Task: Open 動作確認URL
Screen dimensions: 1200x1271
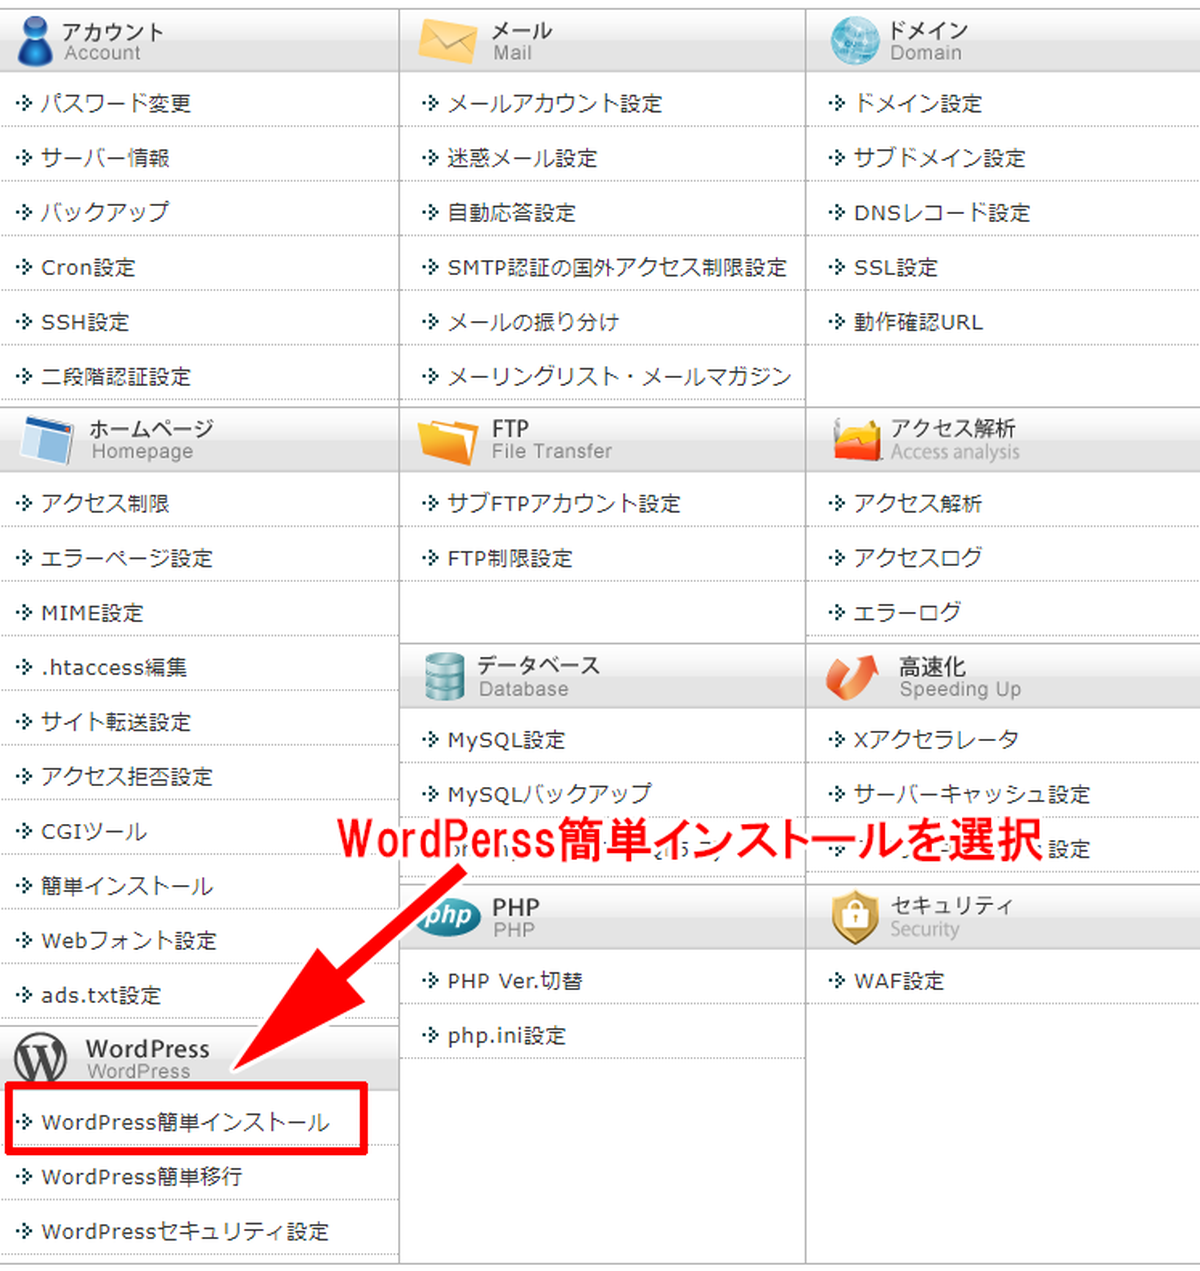Action: (x=918, y=322)
